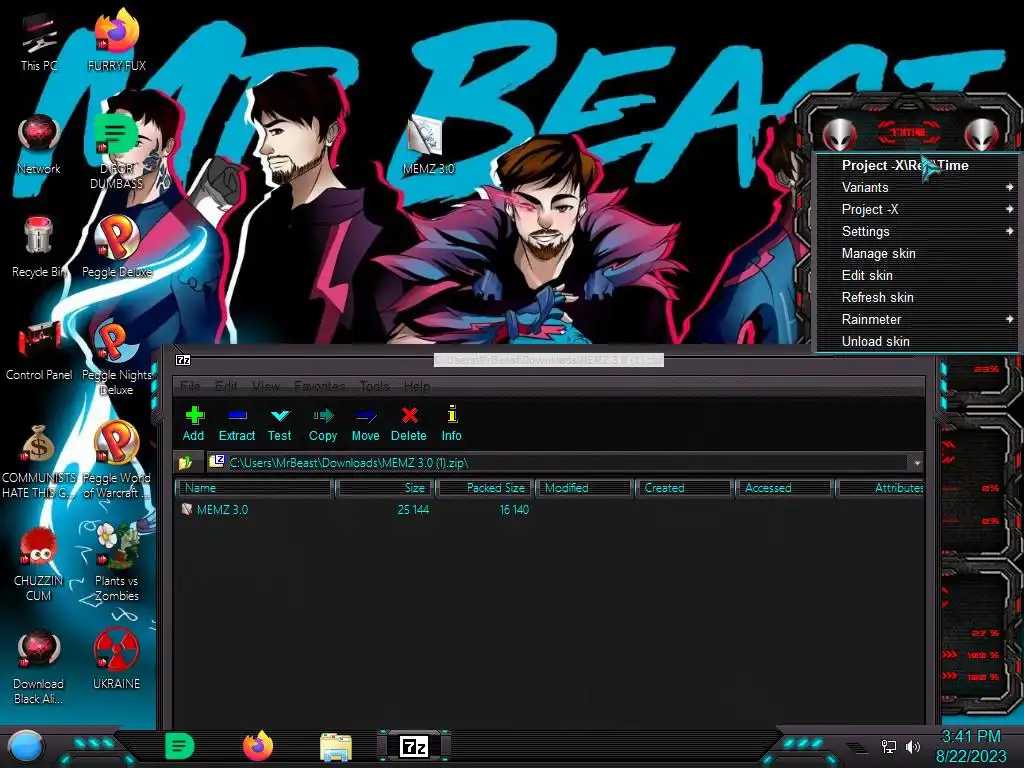Image resolution: width=1024 pixels, height=768 pixels.
Task: Click the Add button in 7-Zip toolbar
Action: [193, 423]
